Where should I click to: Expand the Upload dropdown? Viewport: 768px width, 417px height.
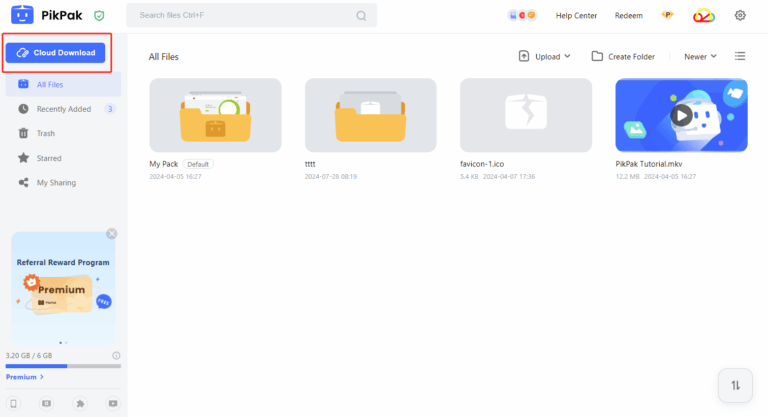pos(544,56)
